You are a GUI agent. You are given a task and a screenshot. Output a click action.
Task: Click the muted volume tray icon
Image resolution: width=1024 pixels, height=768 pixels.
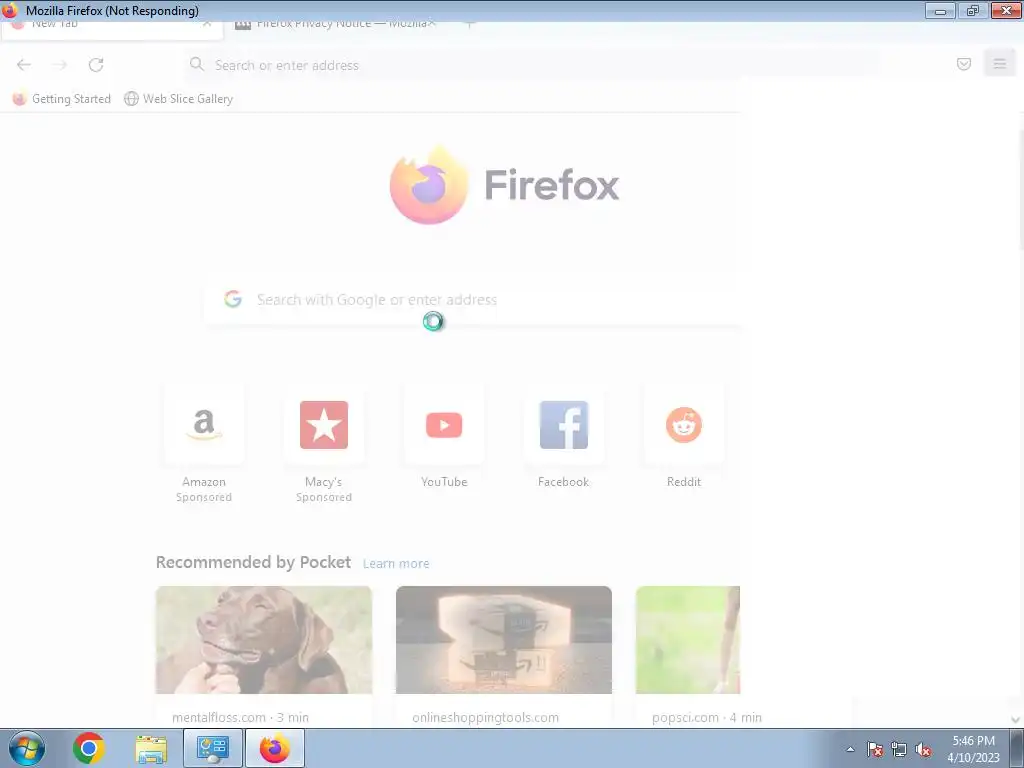coord(923,749)
